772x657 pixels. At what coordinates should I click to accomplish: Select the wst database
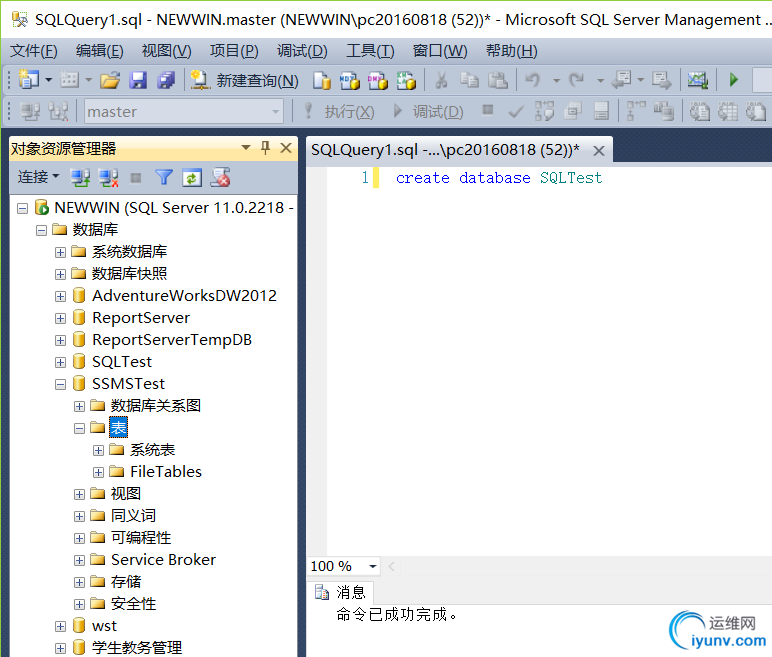coord(104,626)
